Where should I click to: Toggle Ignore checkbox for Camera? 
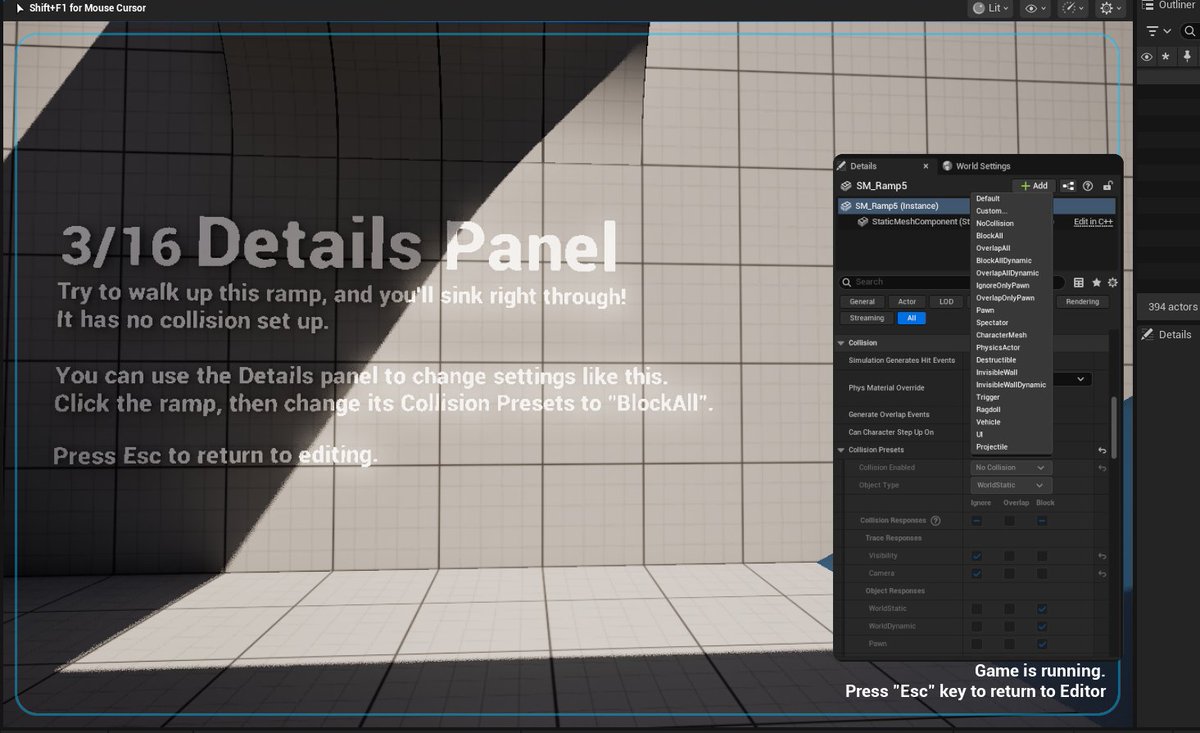[977, 574]
